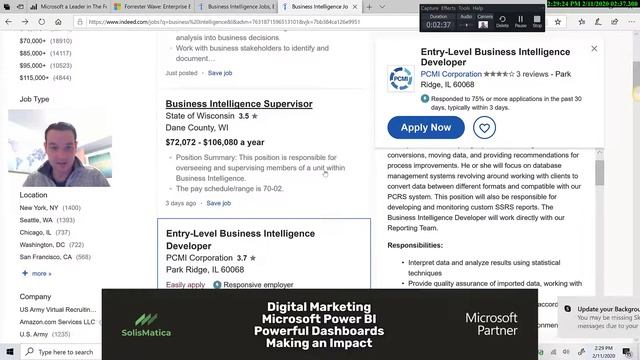Save the Business Intelligence Supervisor job

pyautogui.click(x=218, y=203)
